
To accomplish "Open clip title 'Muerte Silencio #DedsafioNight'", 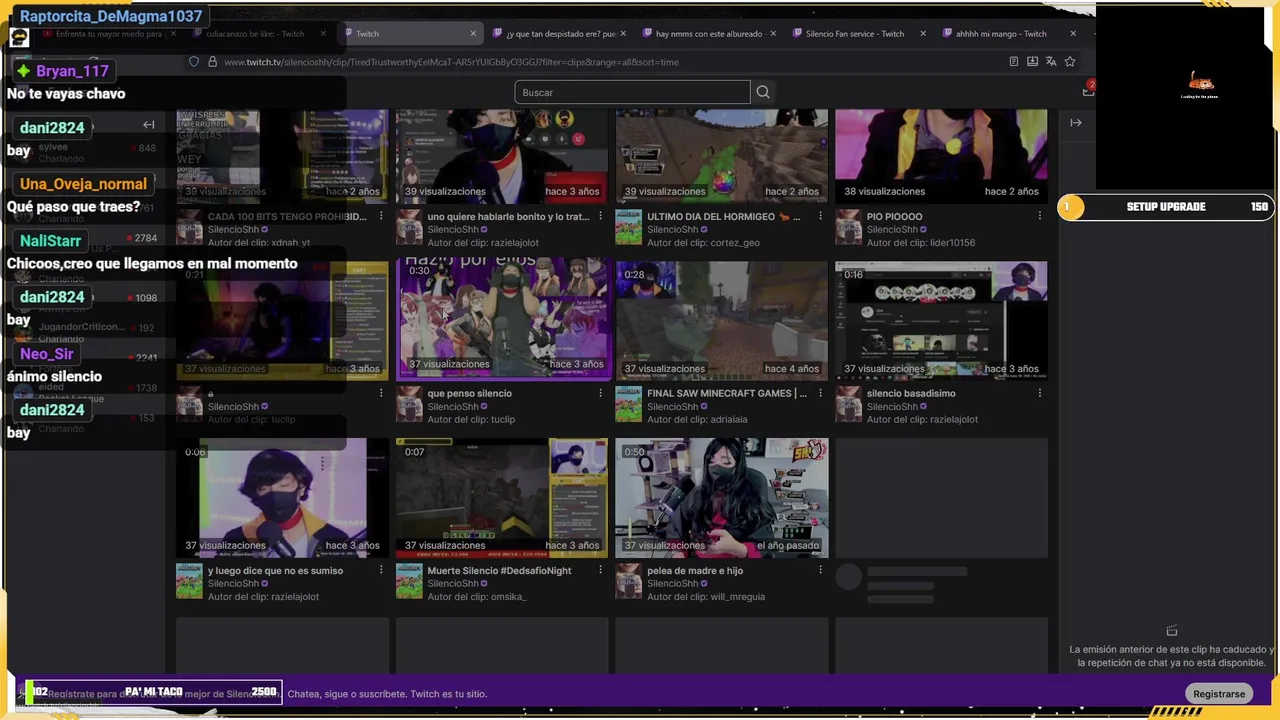I will point(499,571).
